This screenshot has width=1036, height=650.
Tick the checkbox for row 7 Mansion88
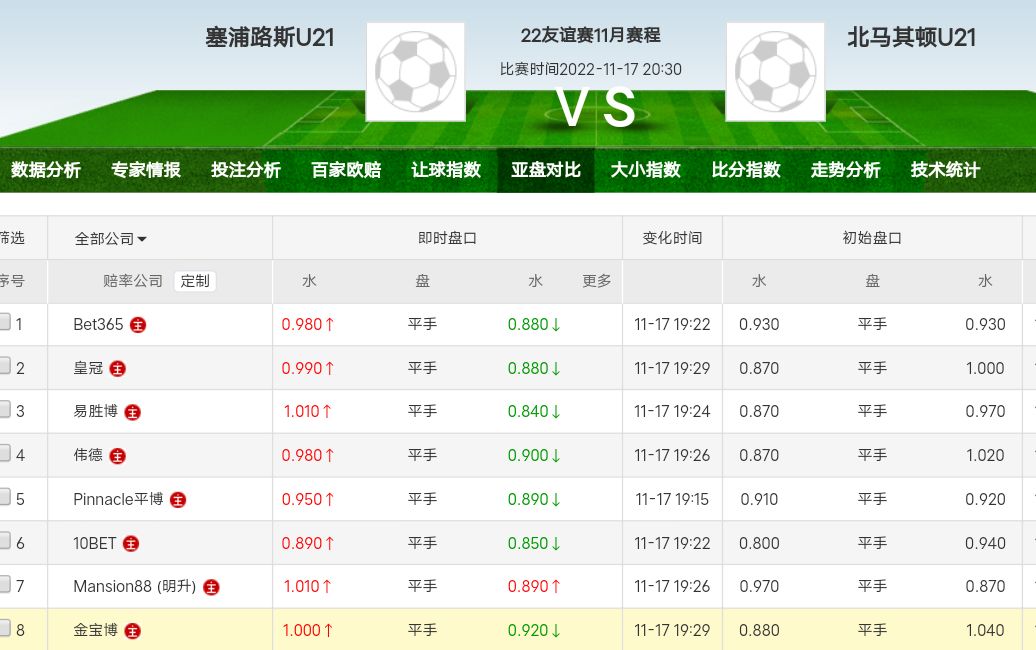[x=5, y=584]
